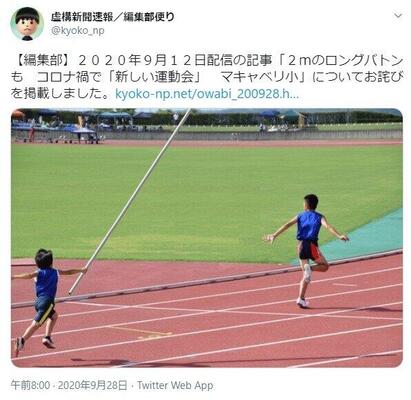
Task: Open the 虚構新聞速報／編集部便り display name
Action: tap(113, 17)
